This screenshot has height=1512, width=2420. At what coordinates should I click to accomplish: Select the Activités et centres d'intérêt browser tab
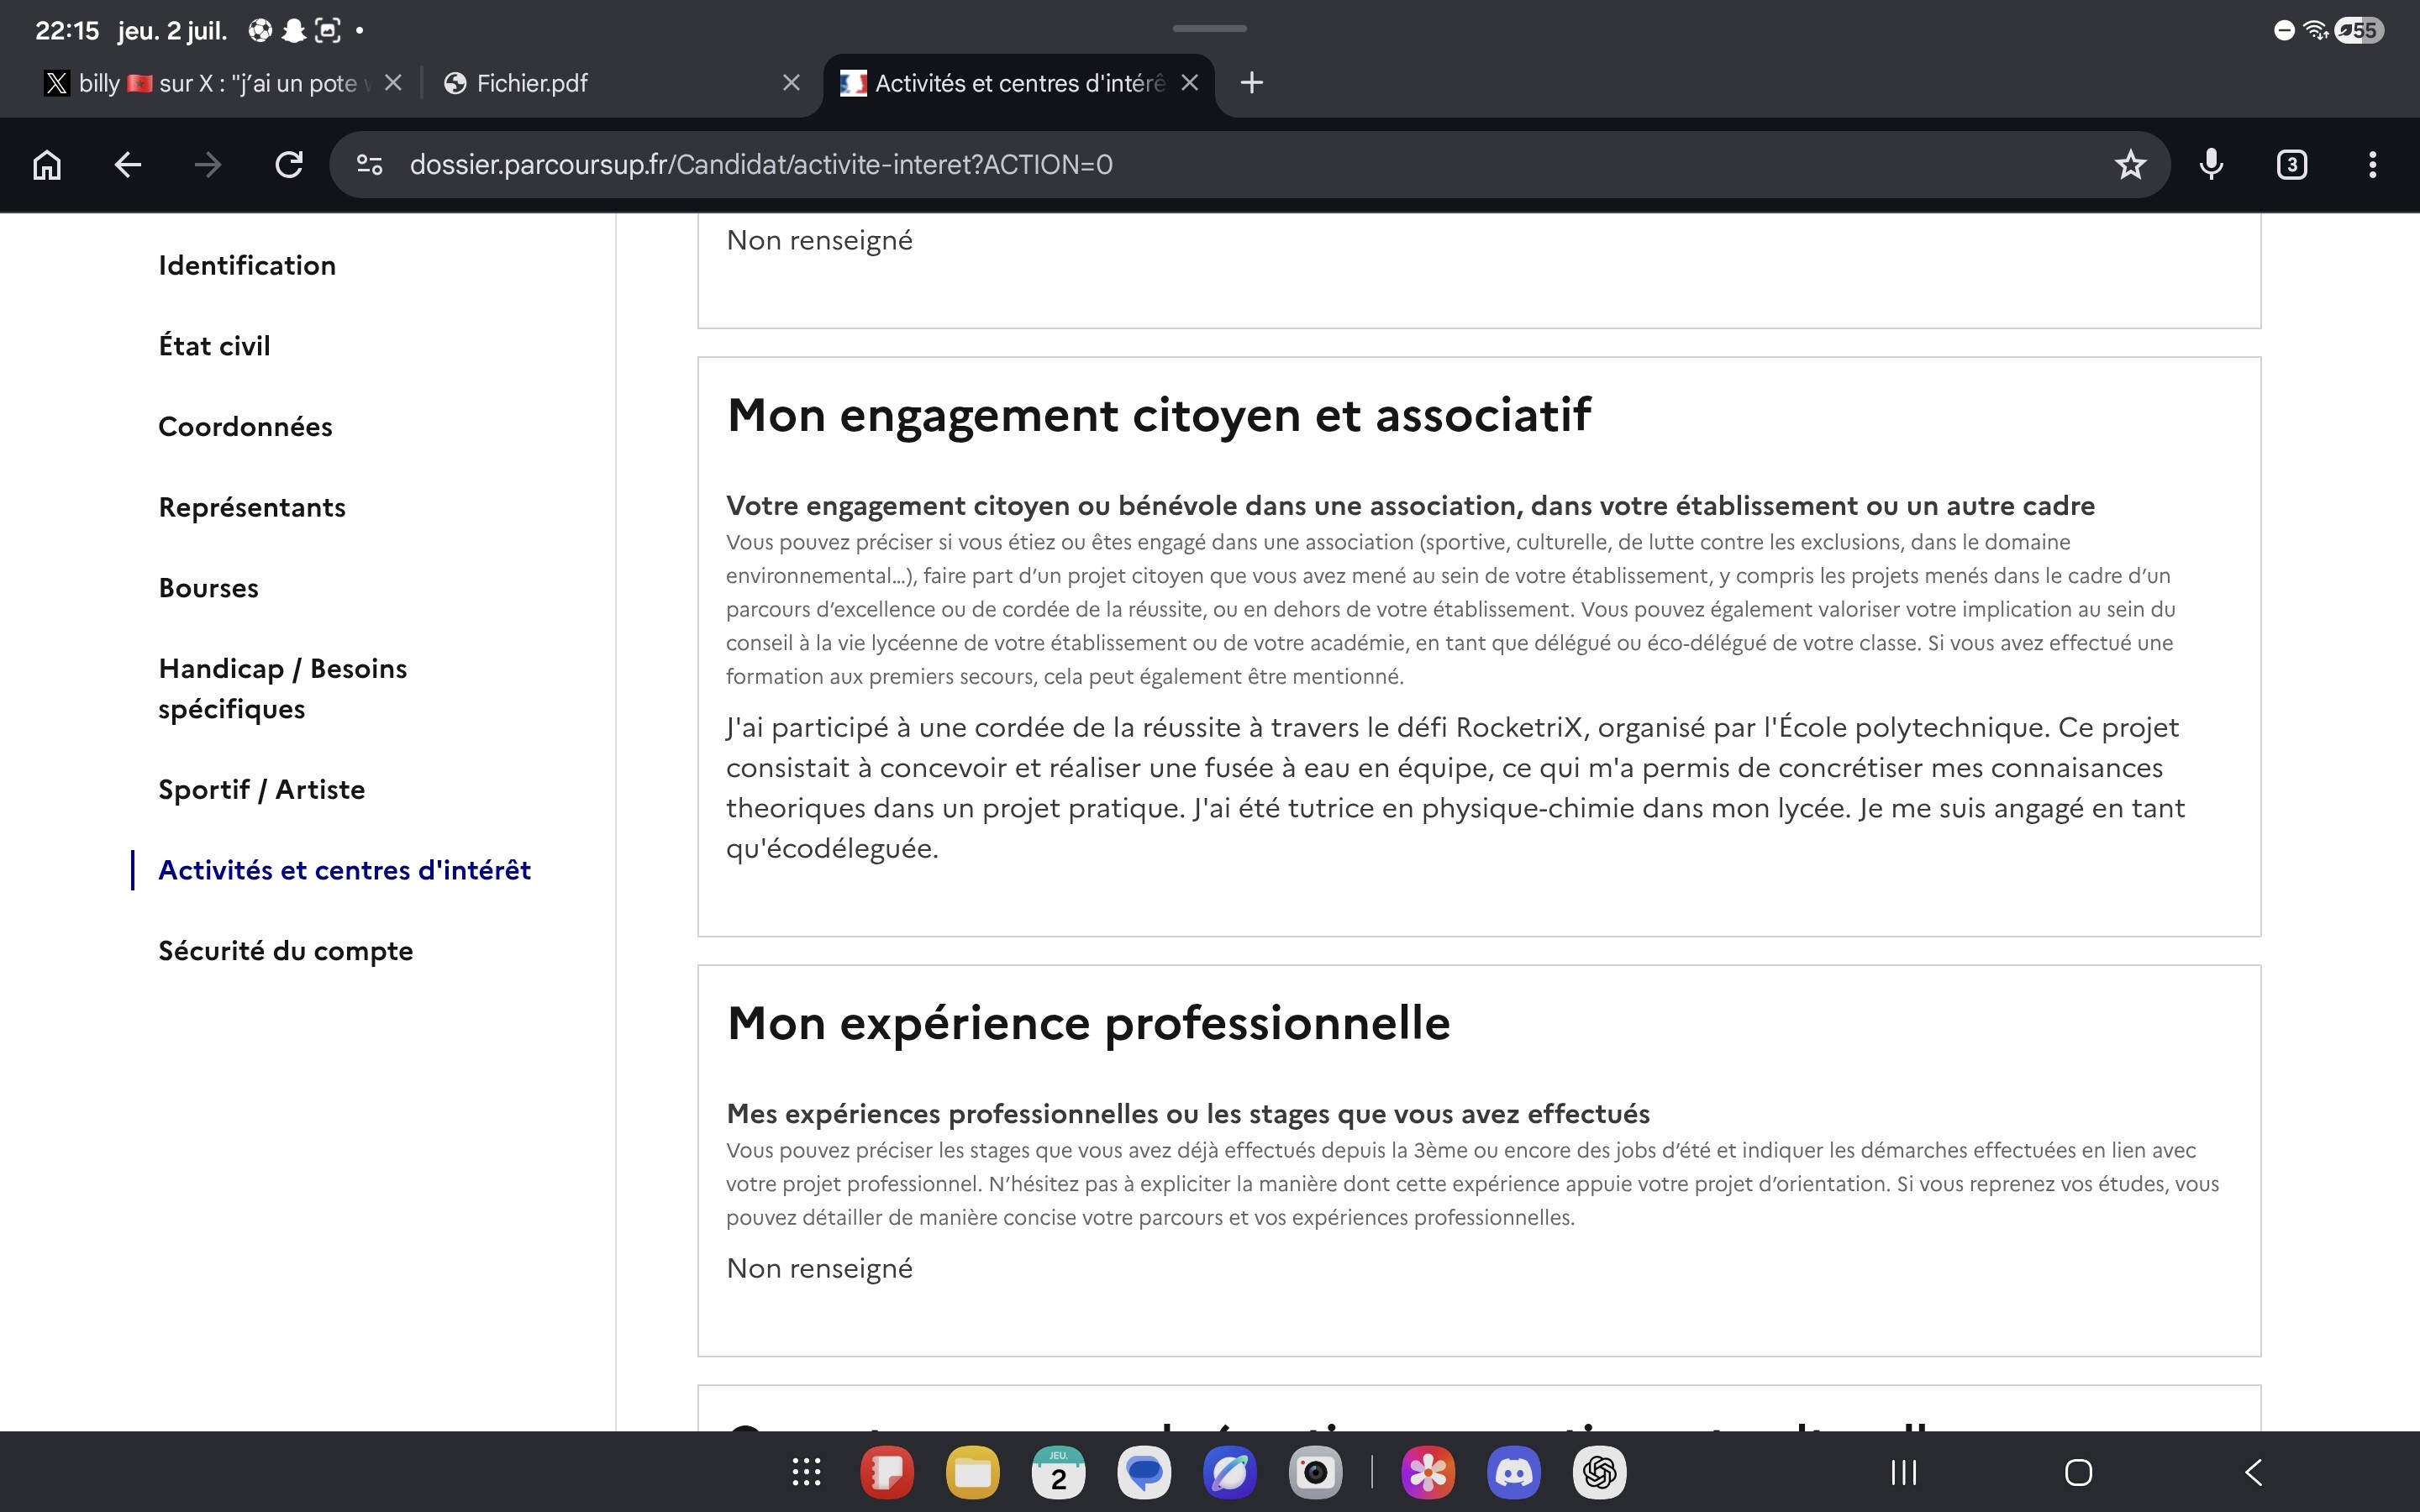point(1003,83)
